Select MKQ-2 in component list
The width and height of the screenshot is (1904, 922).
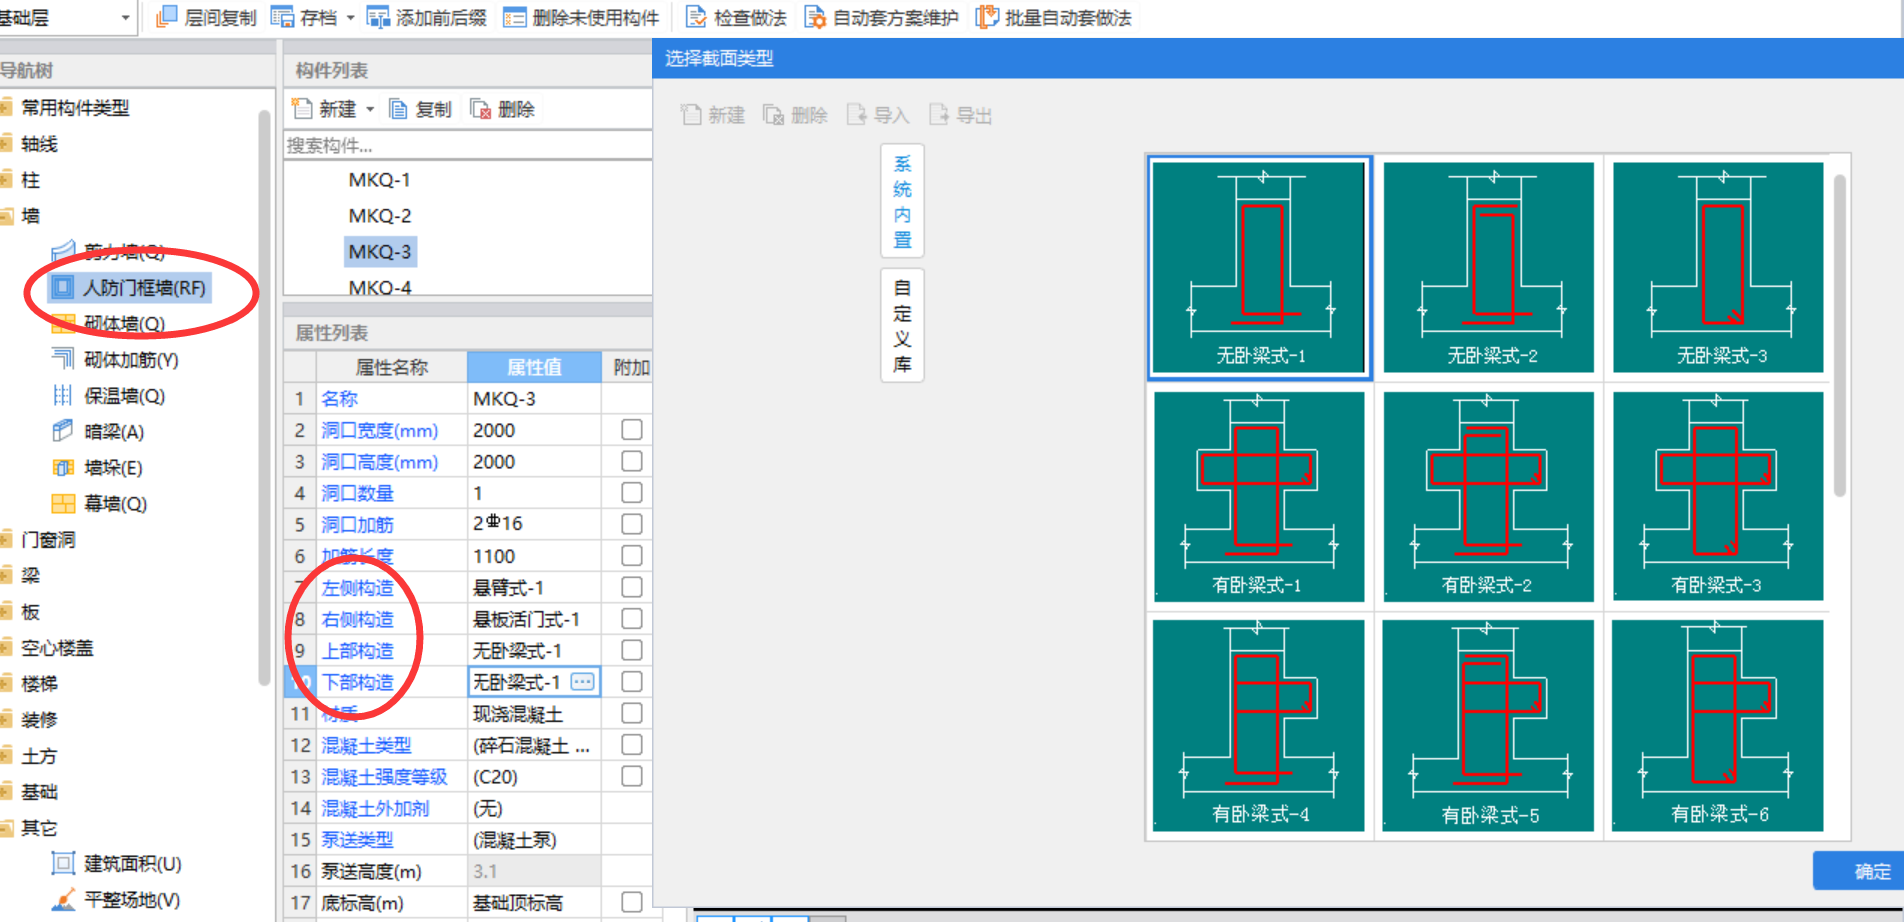coord(379,216)
